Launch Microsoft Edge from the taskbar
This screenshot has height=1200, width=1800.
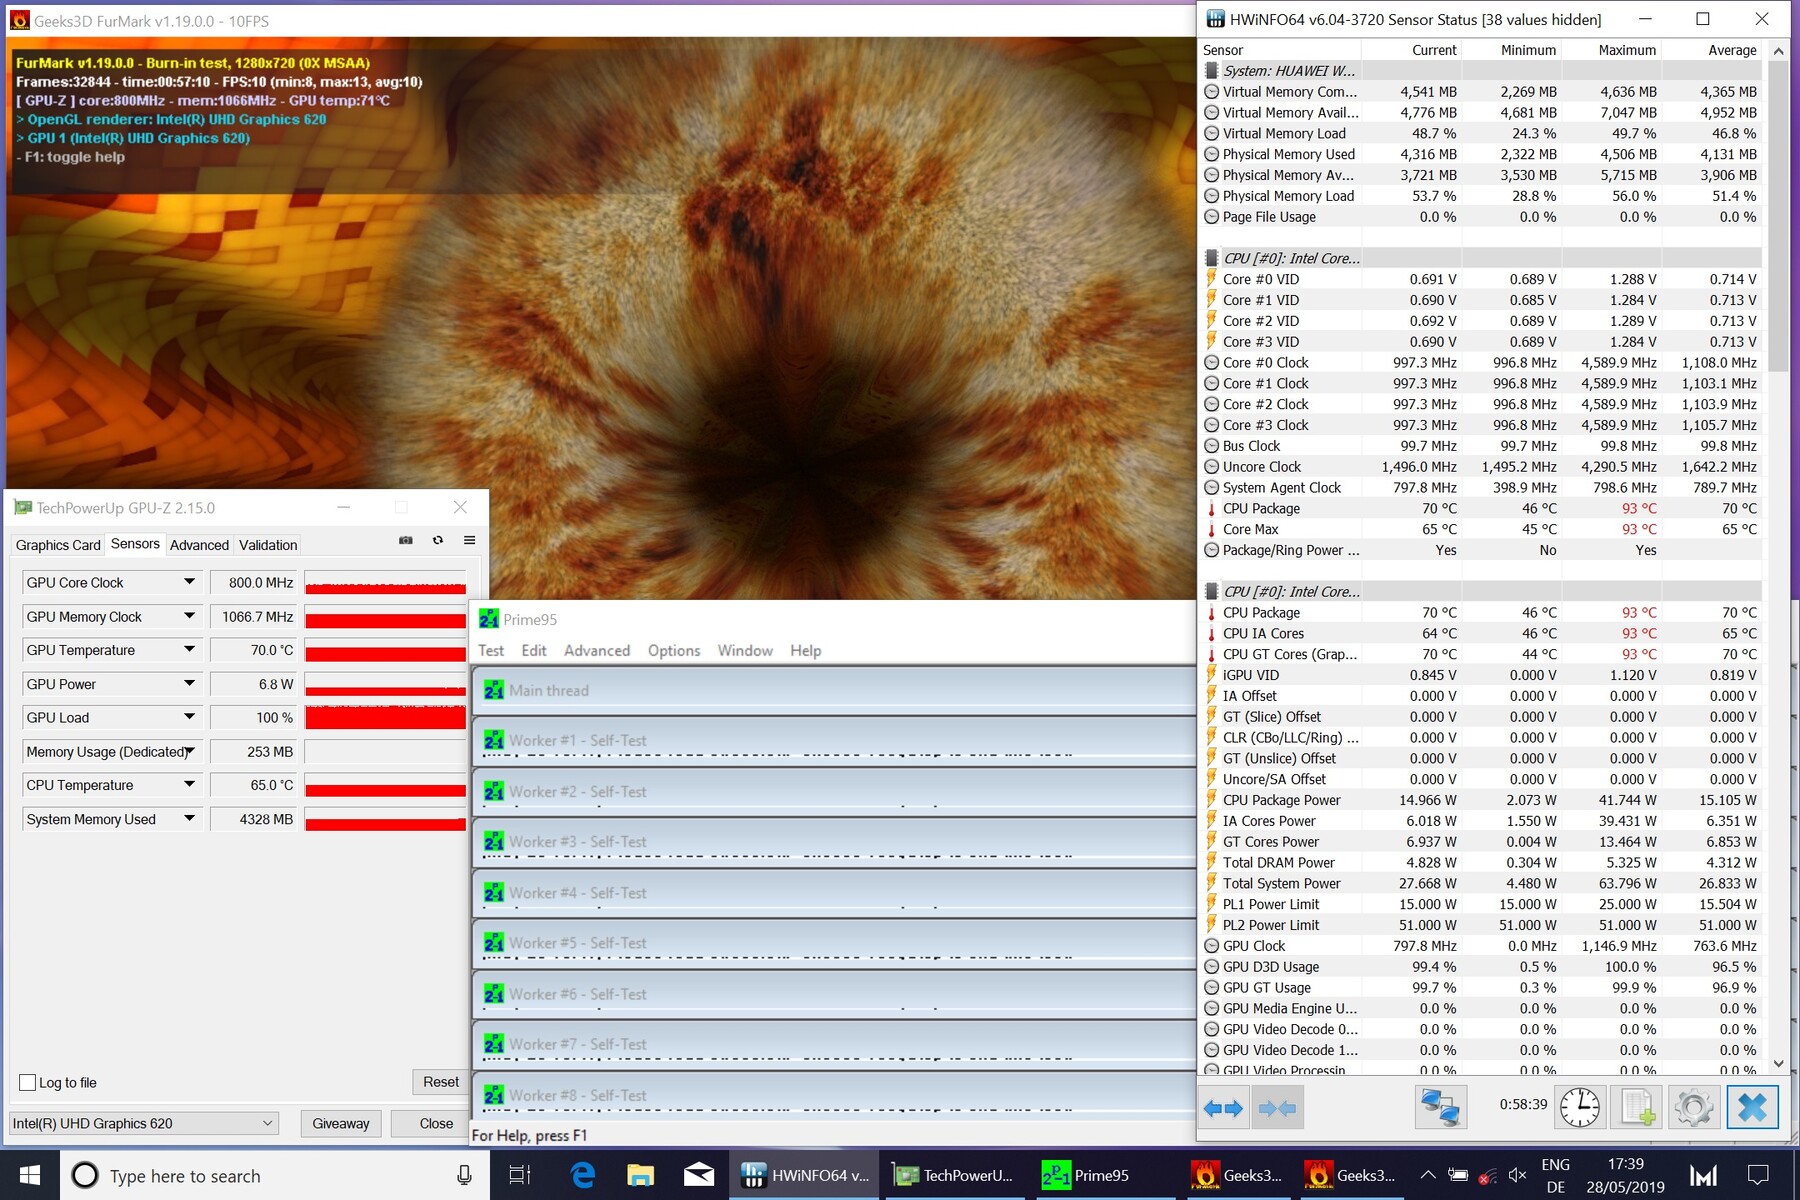coord(582,1175)
